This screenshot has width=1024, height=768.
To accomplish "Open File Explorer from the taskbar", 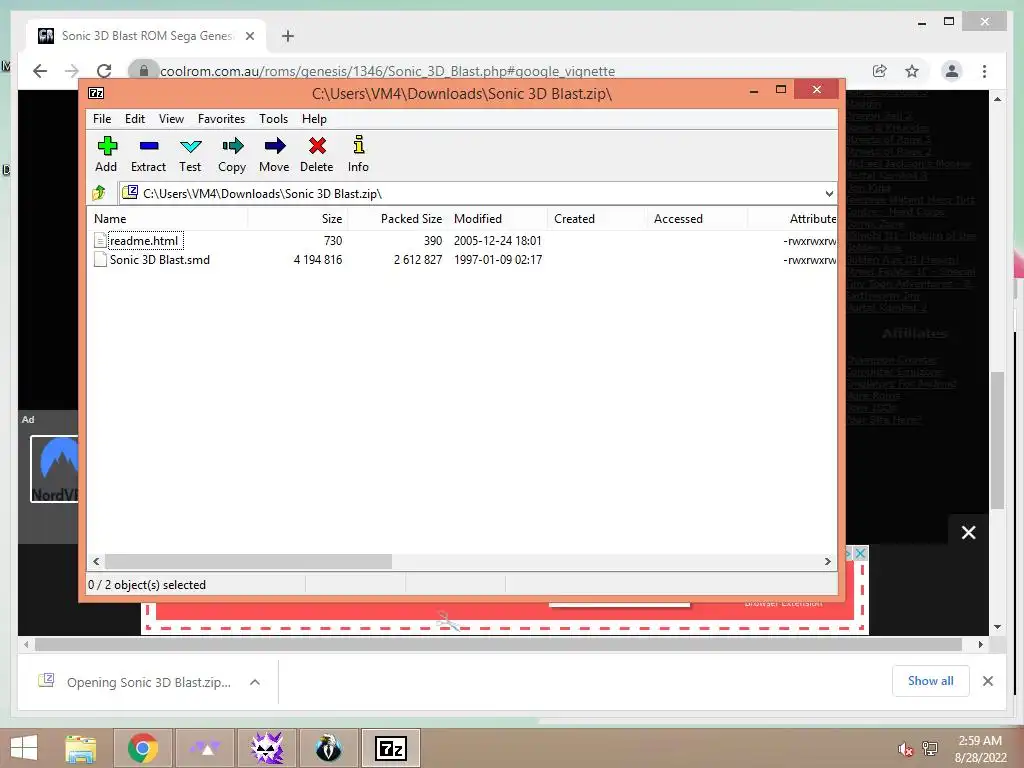I will [x=81, y=748].
